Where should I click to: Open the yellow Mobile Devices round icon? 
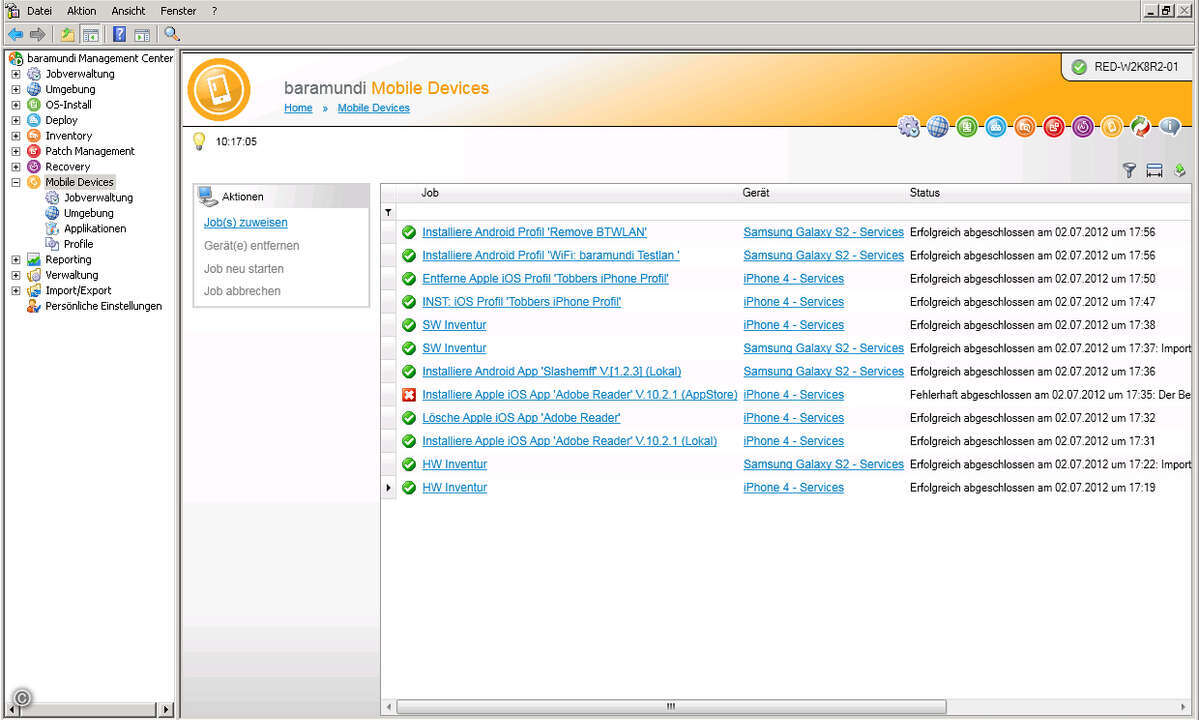click(x=1112, y=127)
